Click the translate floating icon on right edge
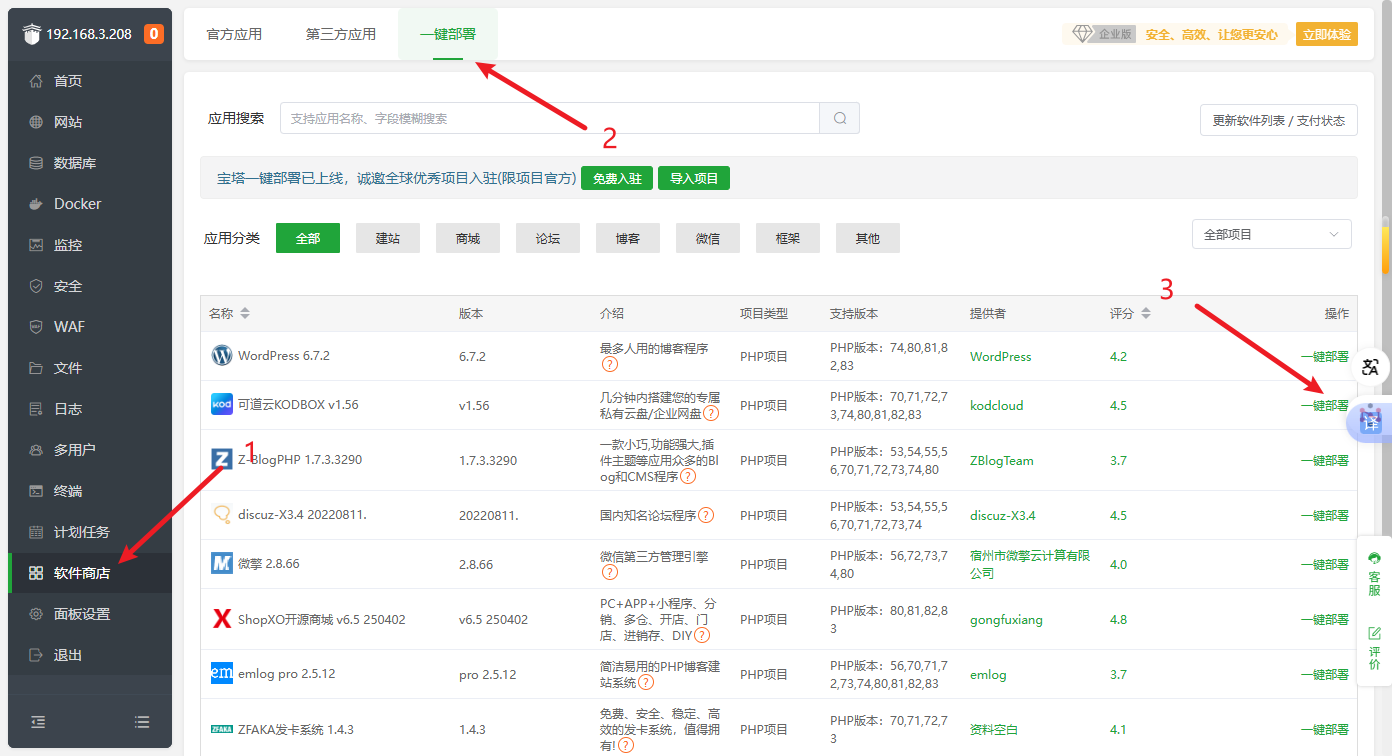Viewport: 1392px width, 756px height. (1371, 367)
